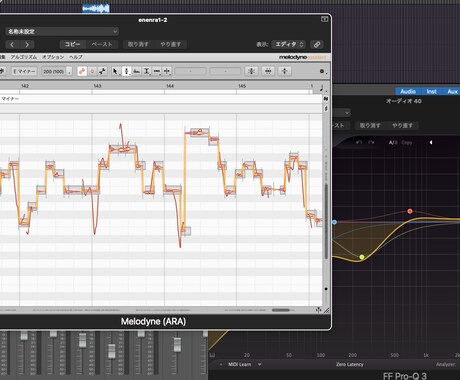The height and width of the screenshot is (380, 460).
Task: Select the red EQ band node
Action: click(x=410, y=211)
